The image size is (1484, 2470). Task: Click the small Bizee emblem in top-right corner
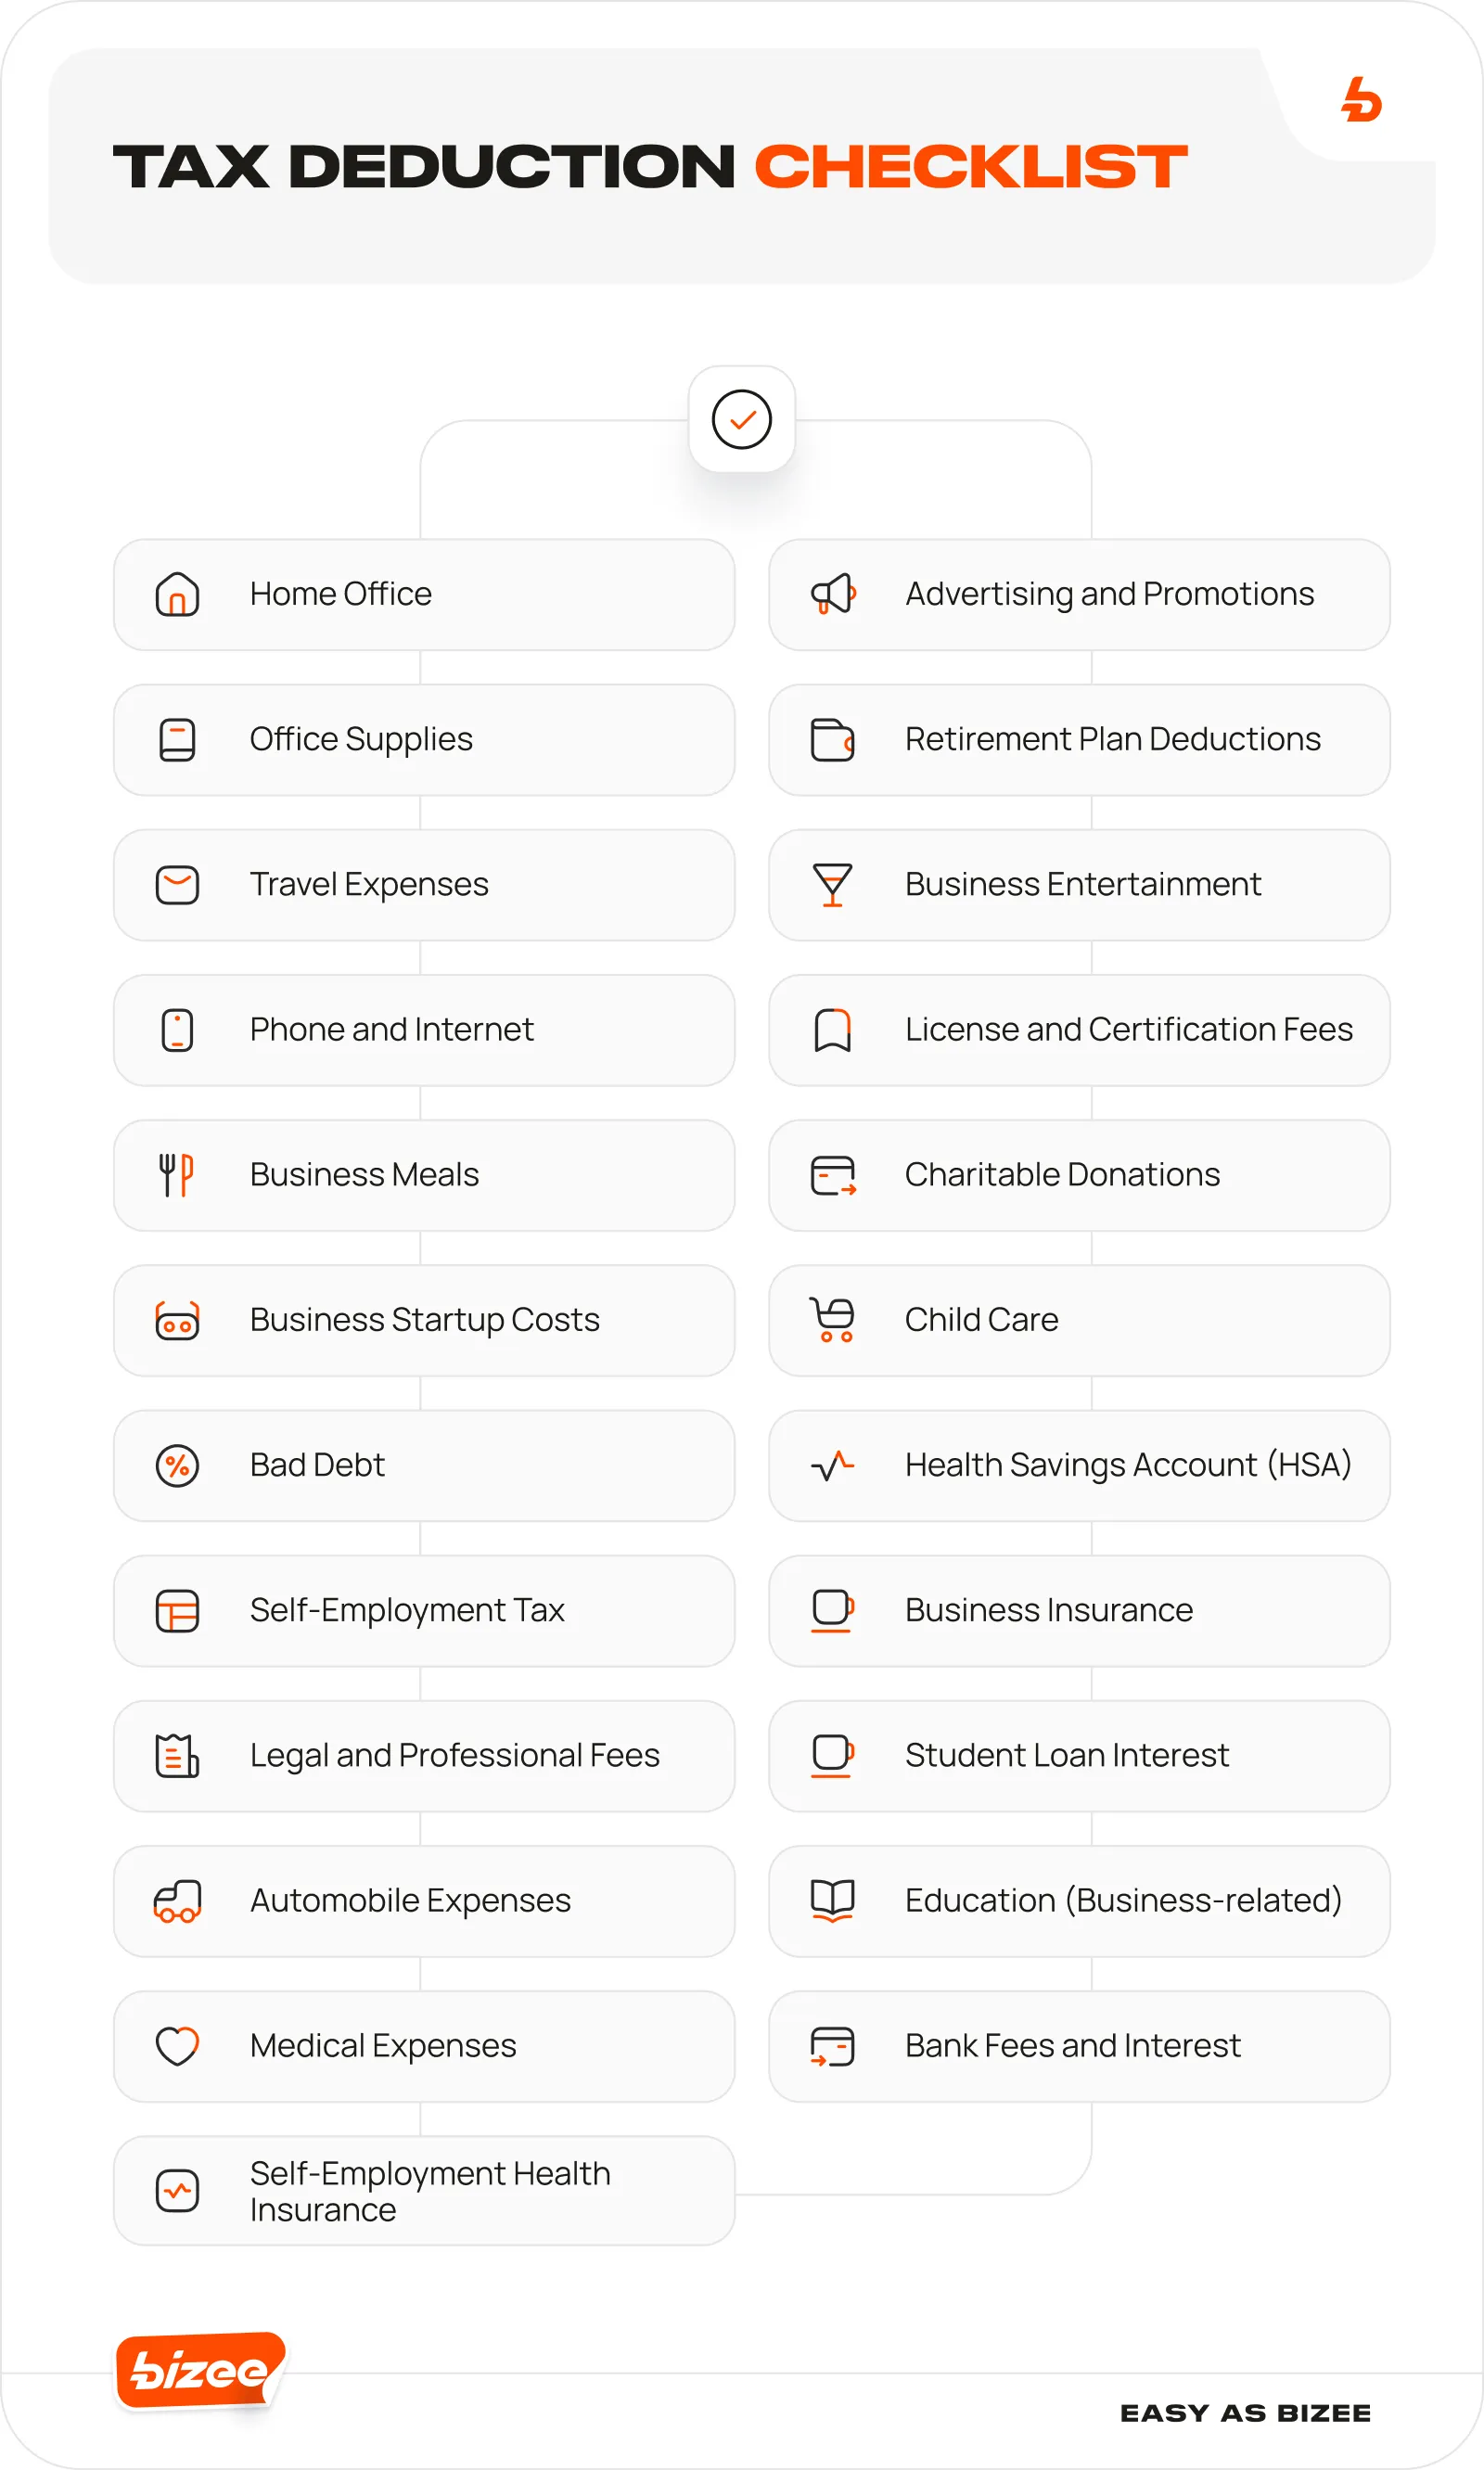[x=1361, y=101]
